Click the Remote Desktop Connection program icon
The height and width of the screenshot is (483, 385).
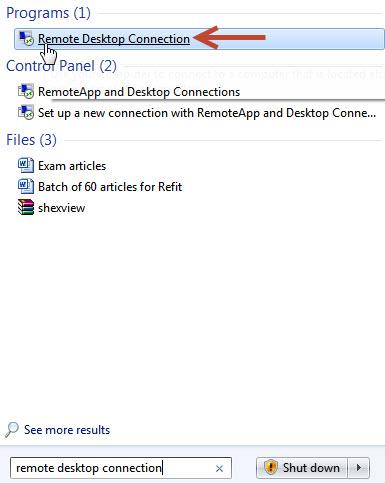coord(26,39)
